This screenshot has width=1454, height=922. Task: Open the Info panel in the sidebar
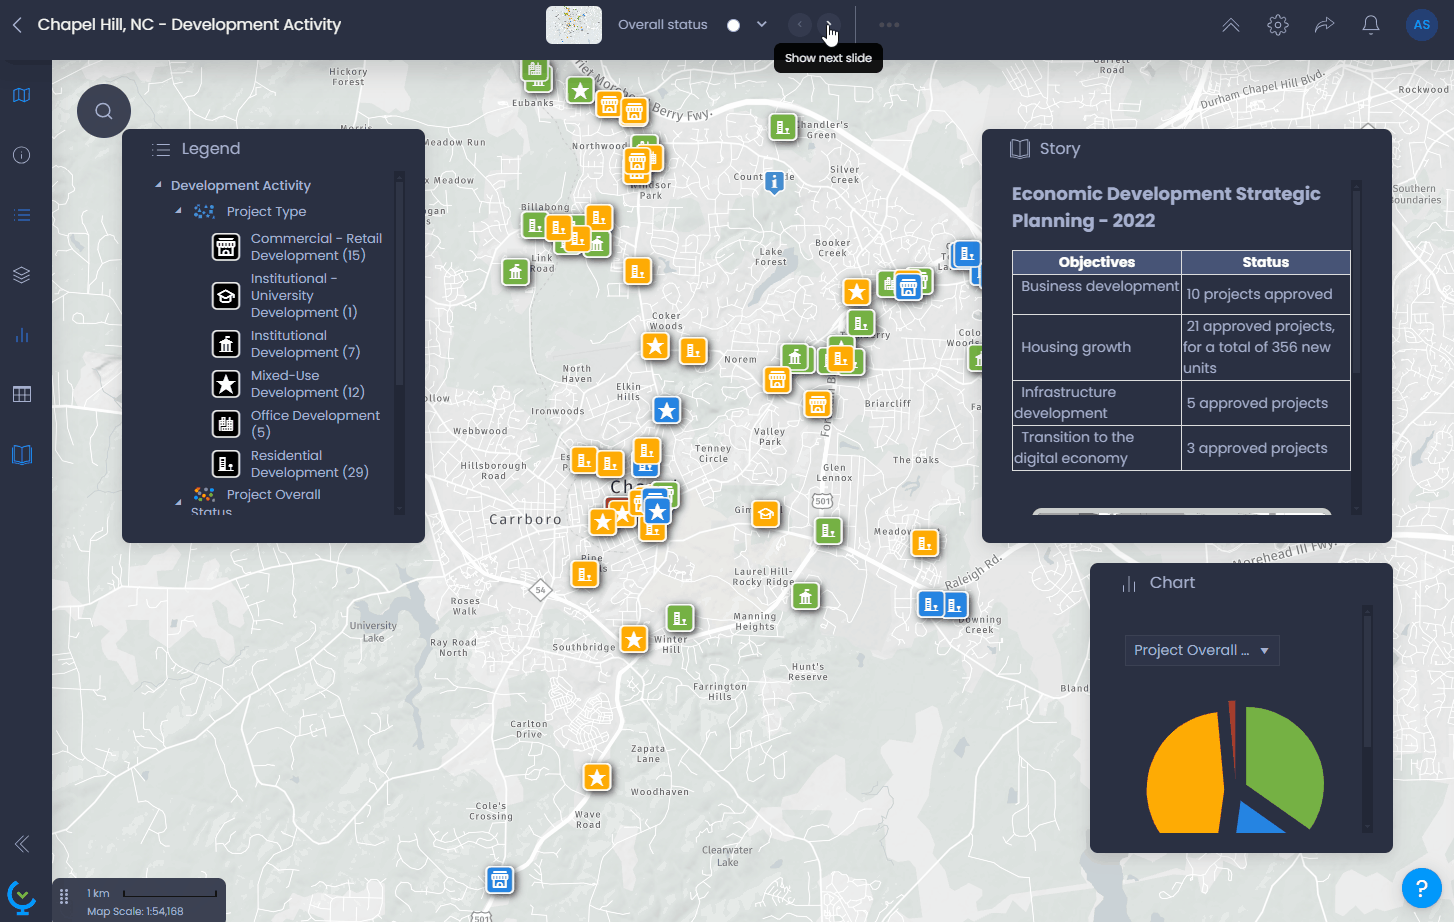22,155
